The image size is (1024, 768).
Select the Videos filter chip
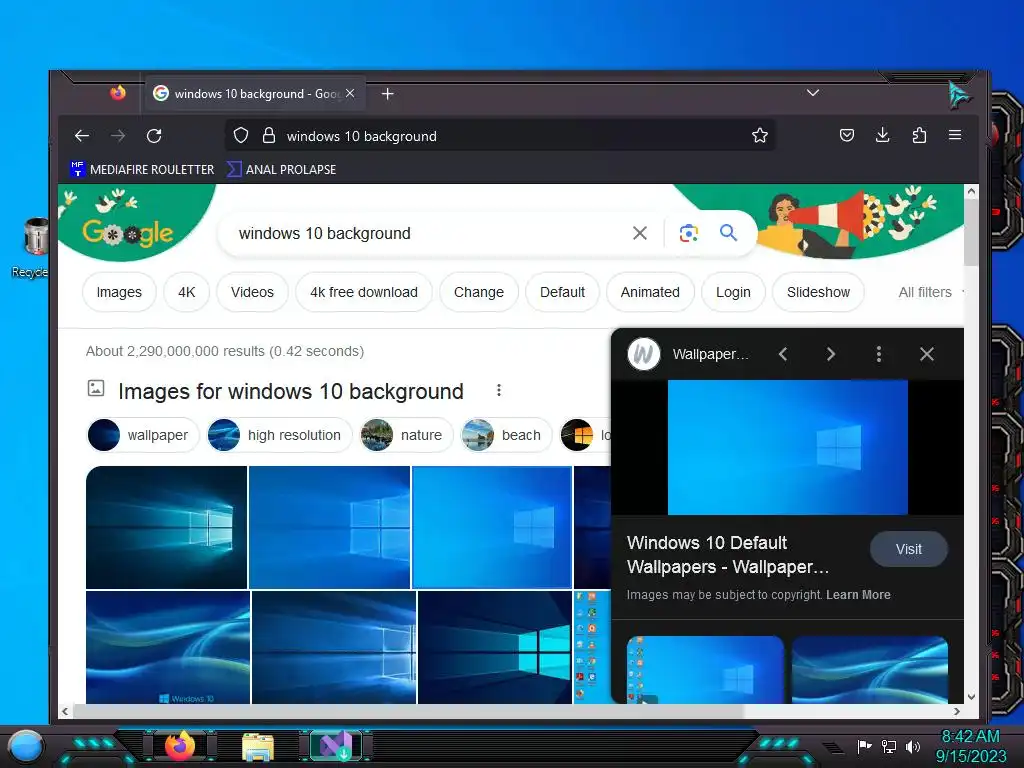point(252,292)
